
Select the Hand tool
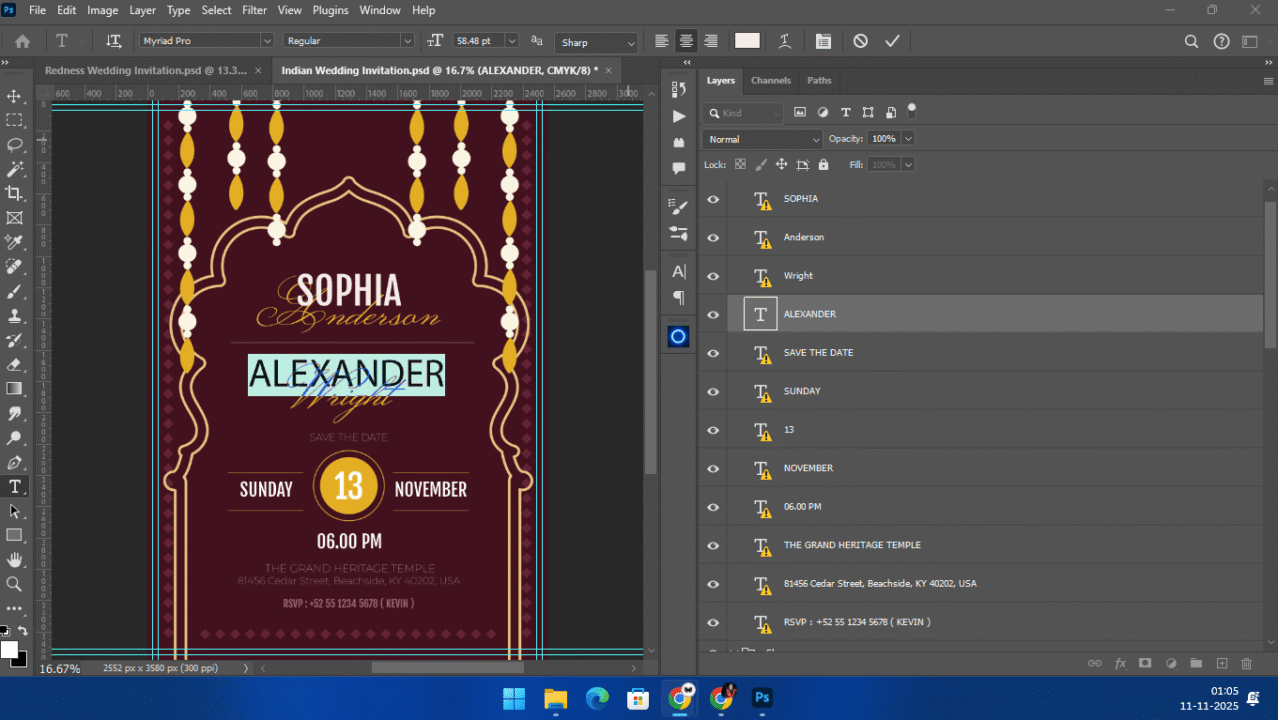(x=14, y=560)
